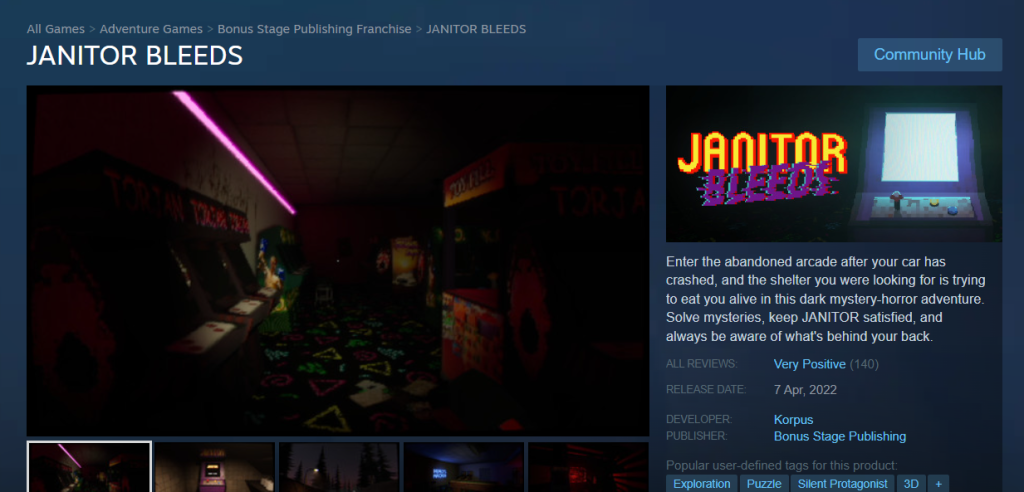1024x492 pixels.
Task: Open Bonus Stage Publishing Franchise breadcrumb
Action: coord(314,29)
